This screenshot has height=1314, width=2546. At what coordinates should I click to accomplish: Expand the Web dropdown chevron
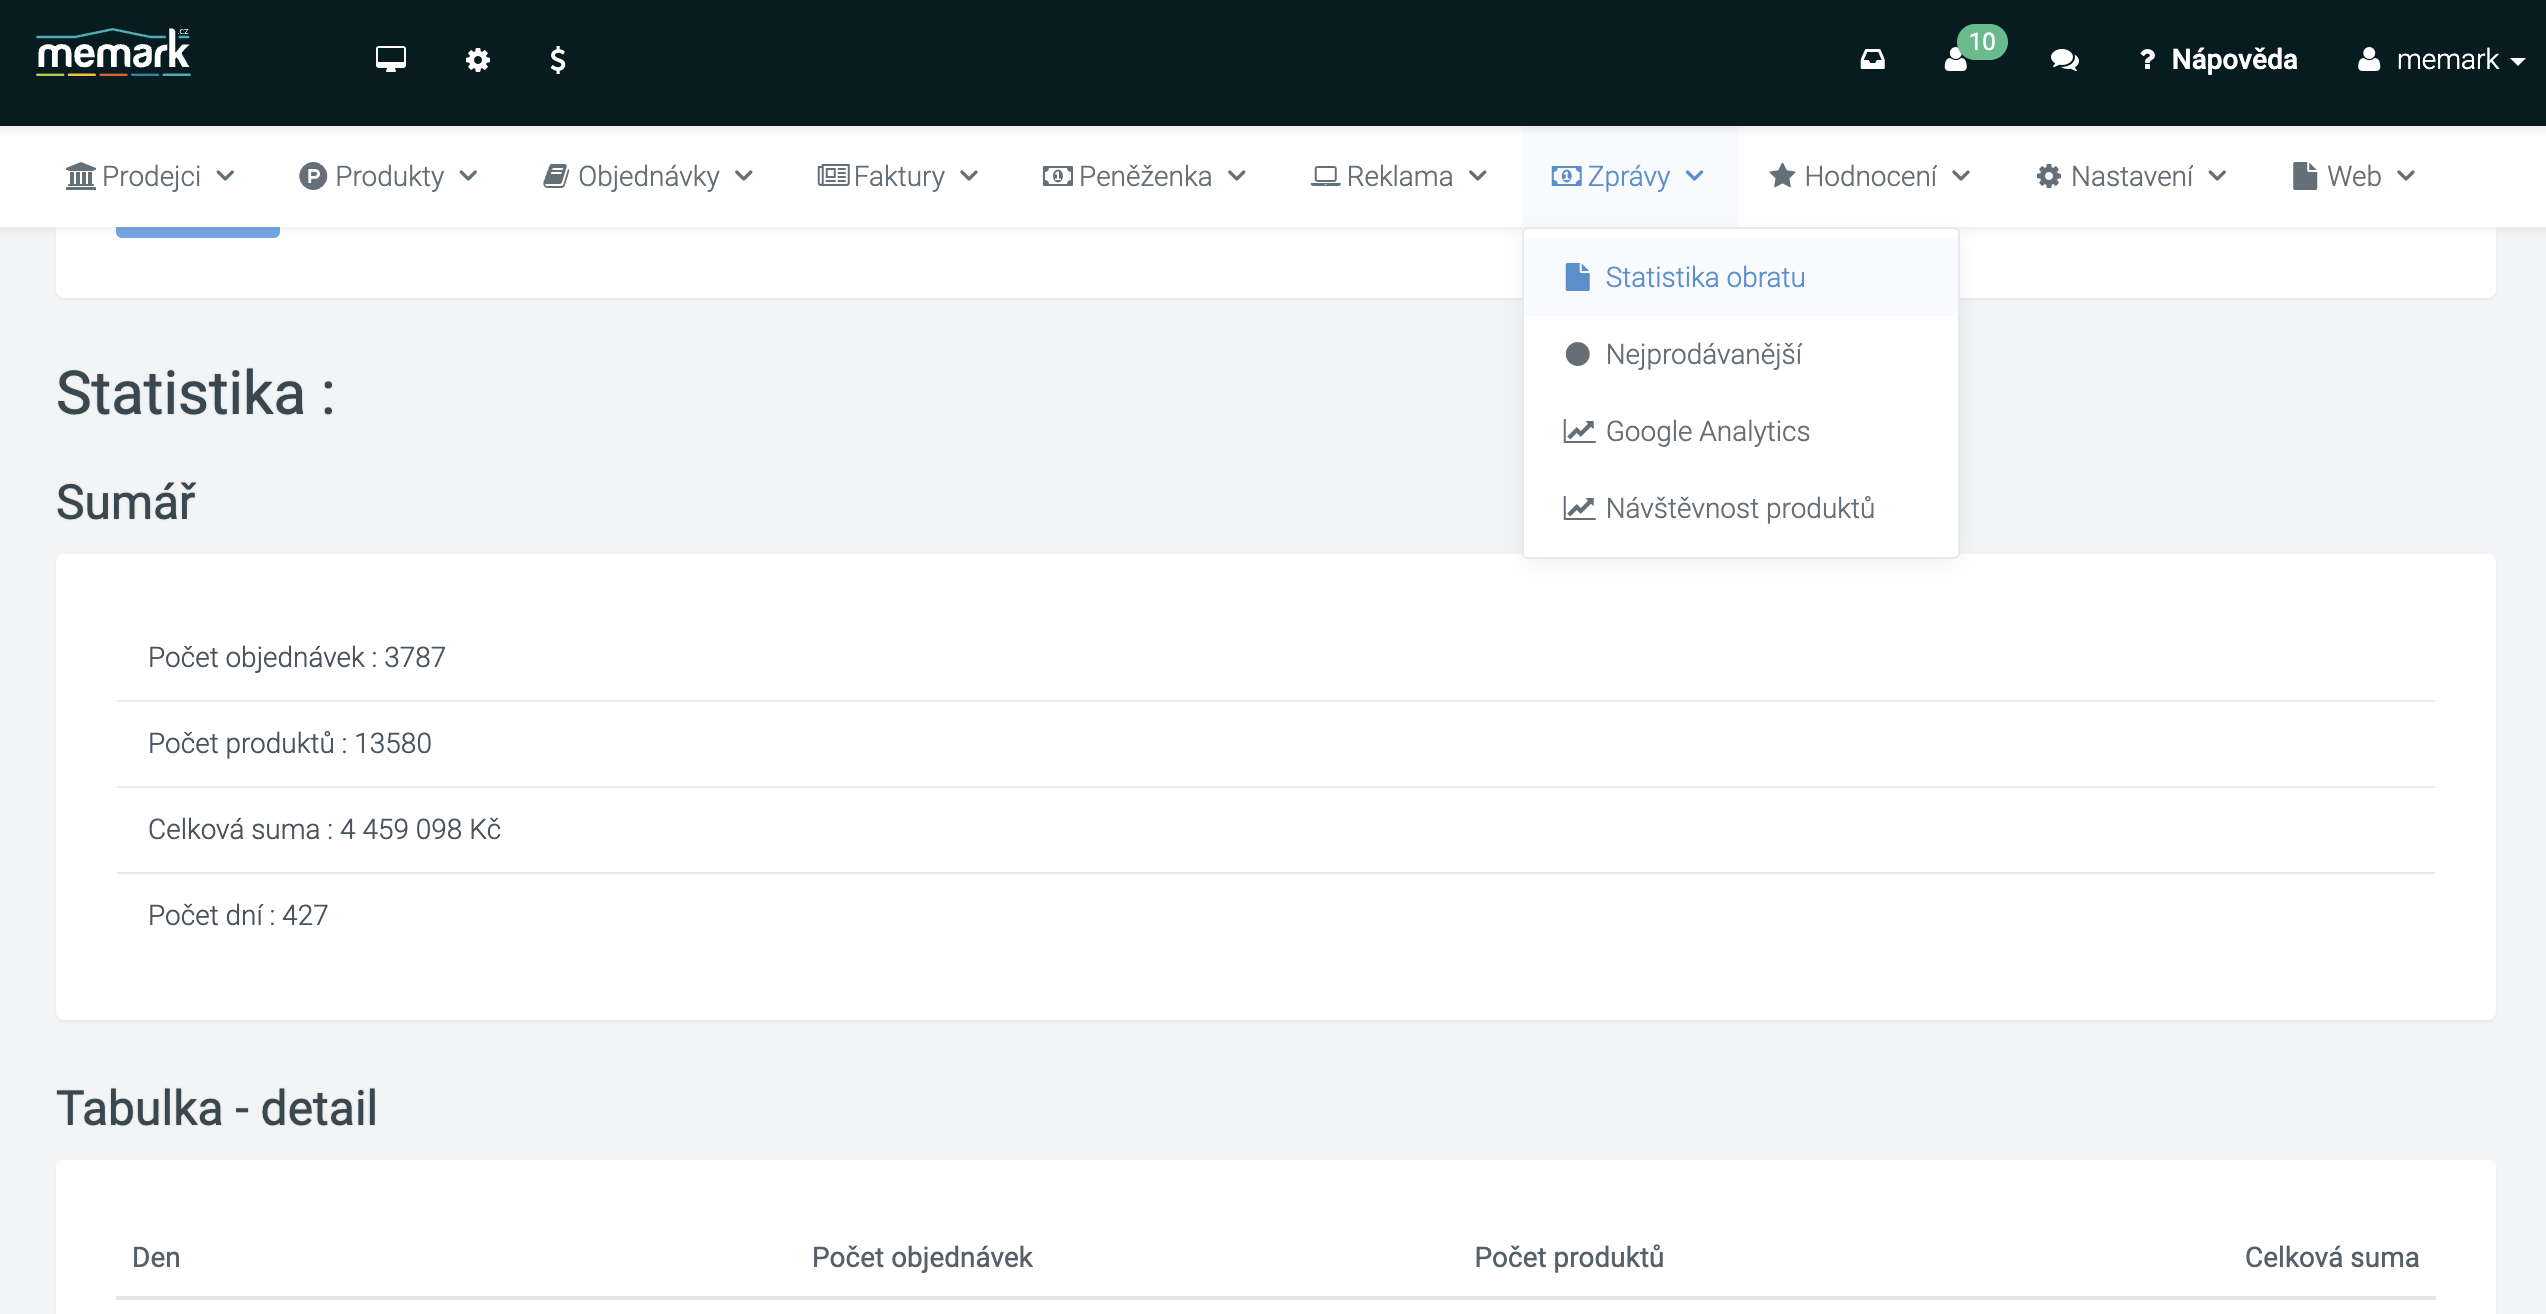(x=2405, y=176)
